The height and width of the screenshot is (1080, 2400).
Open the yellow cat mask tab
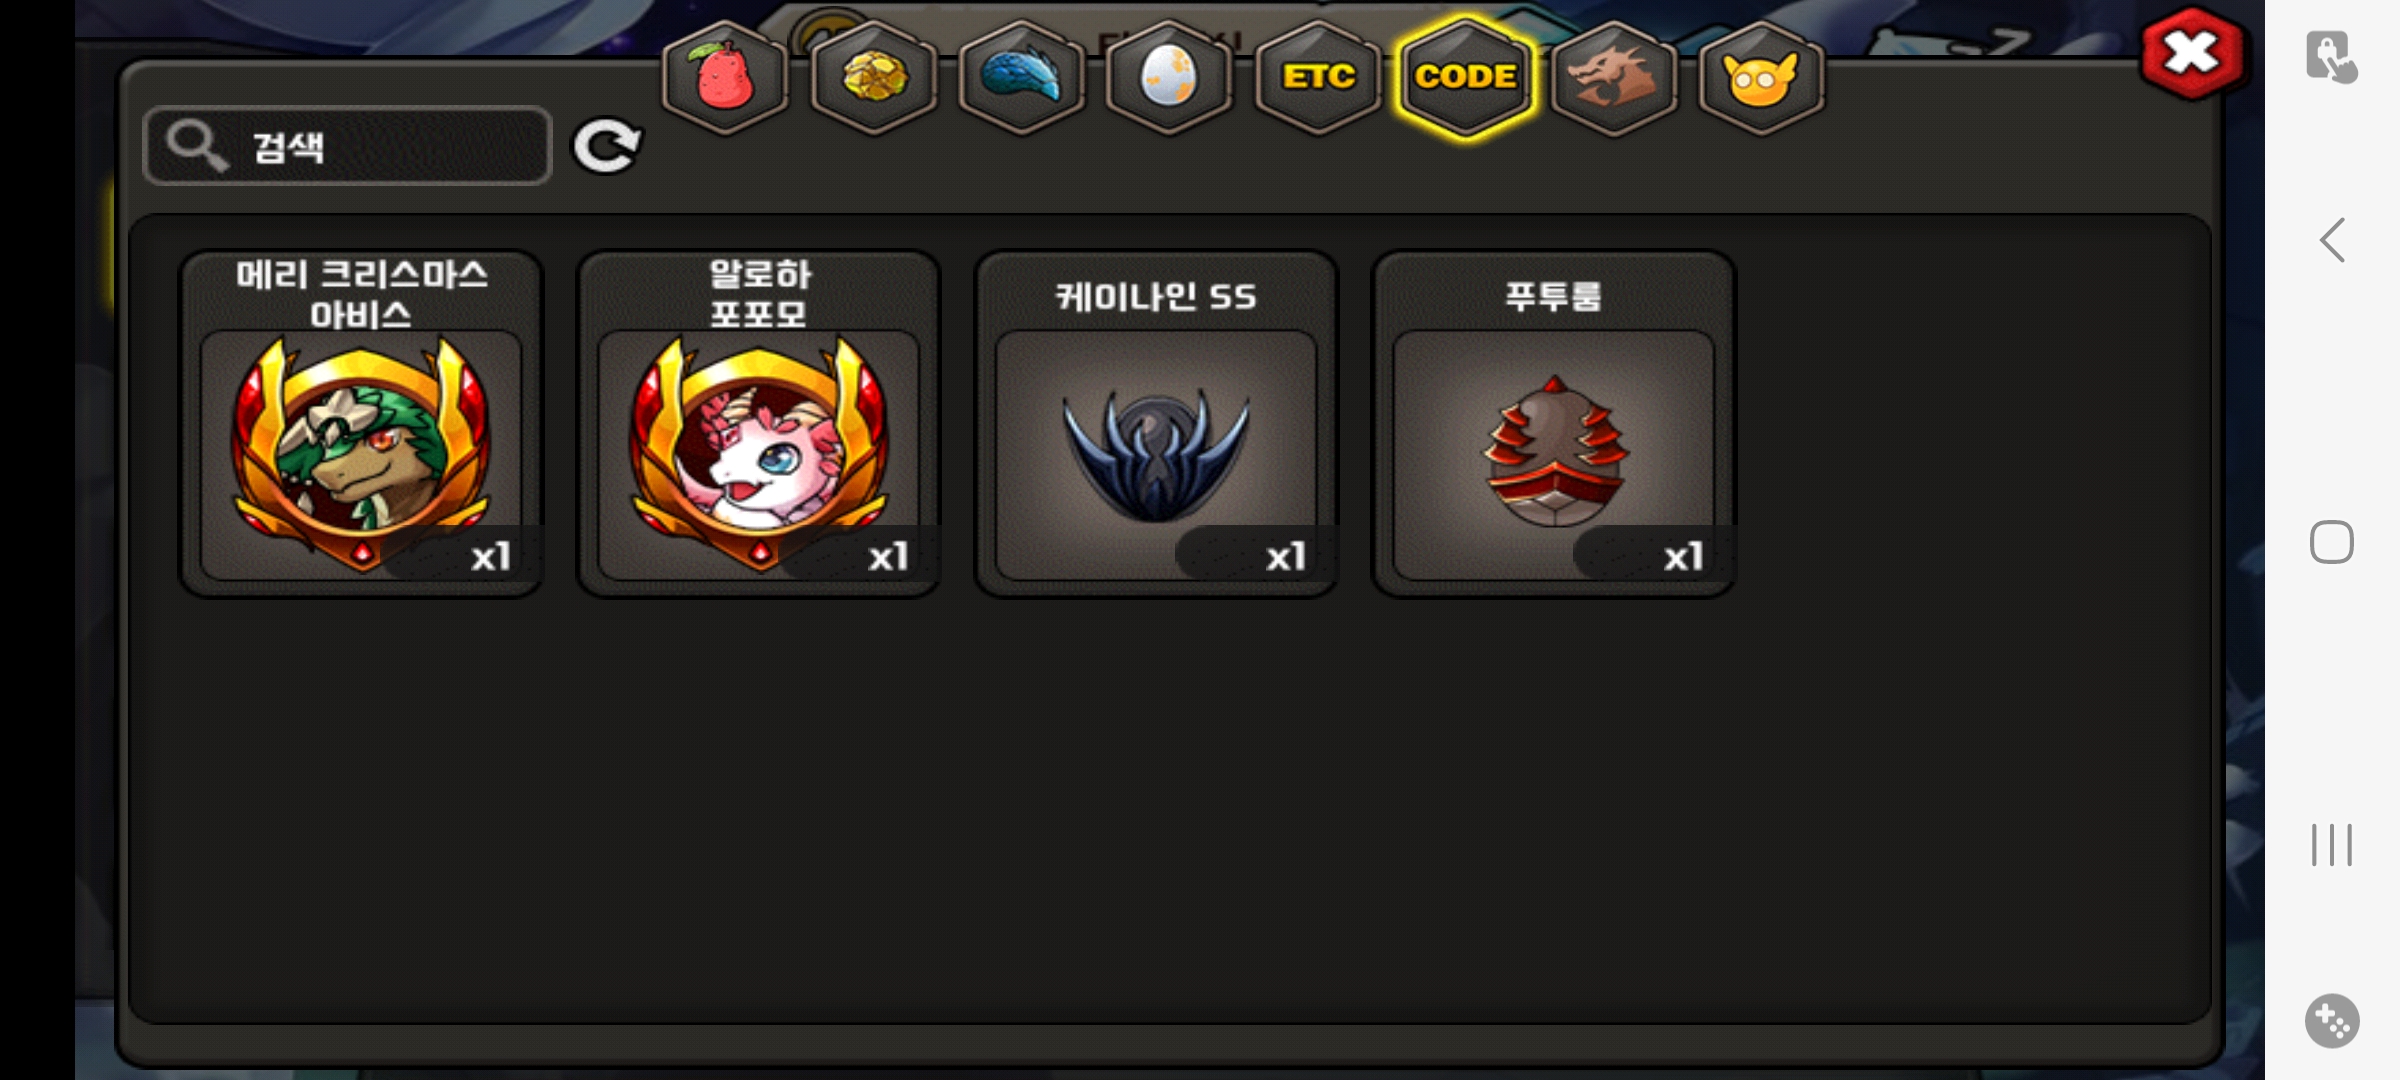(x=1761, y=78)
